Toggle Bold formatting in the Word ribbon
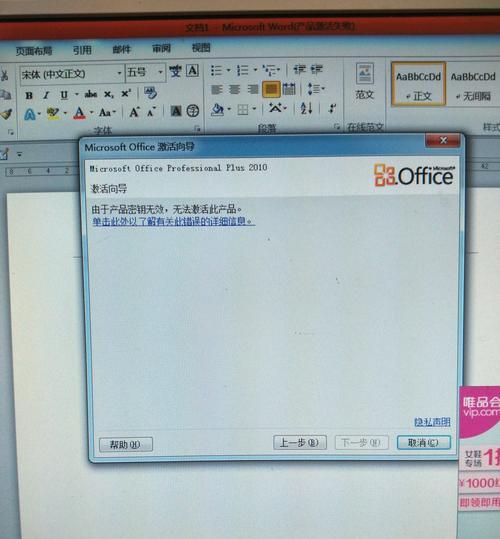The width and height of the screenshot is (500, 539). pos(29,95)
